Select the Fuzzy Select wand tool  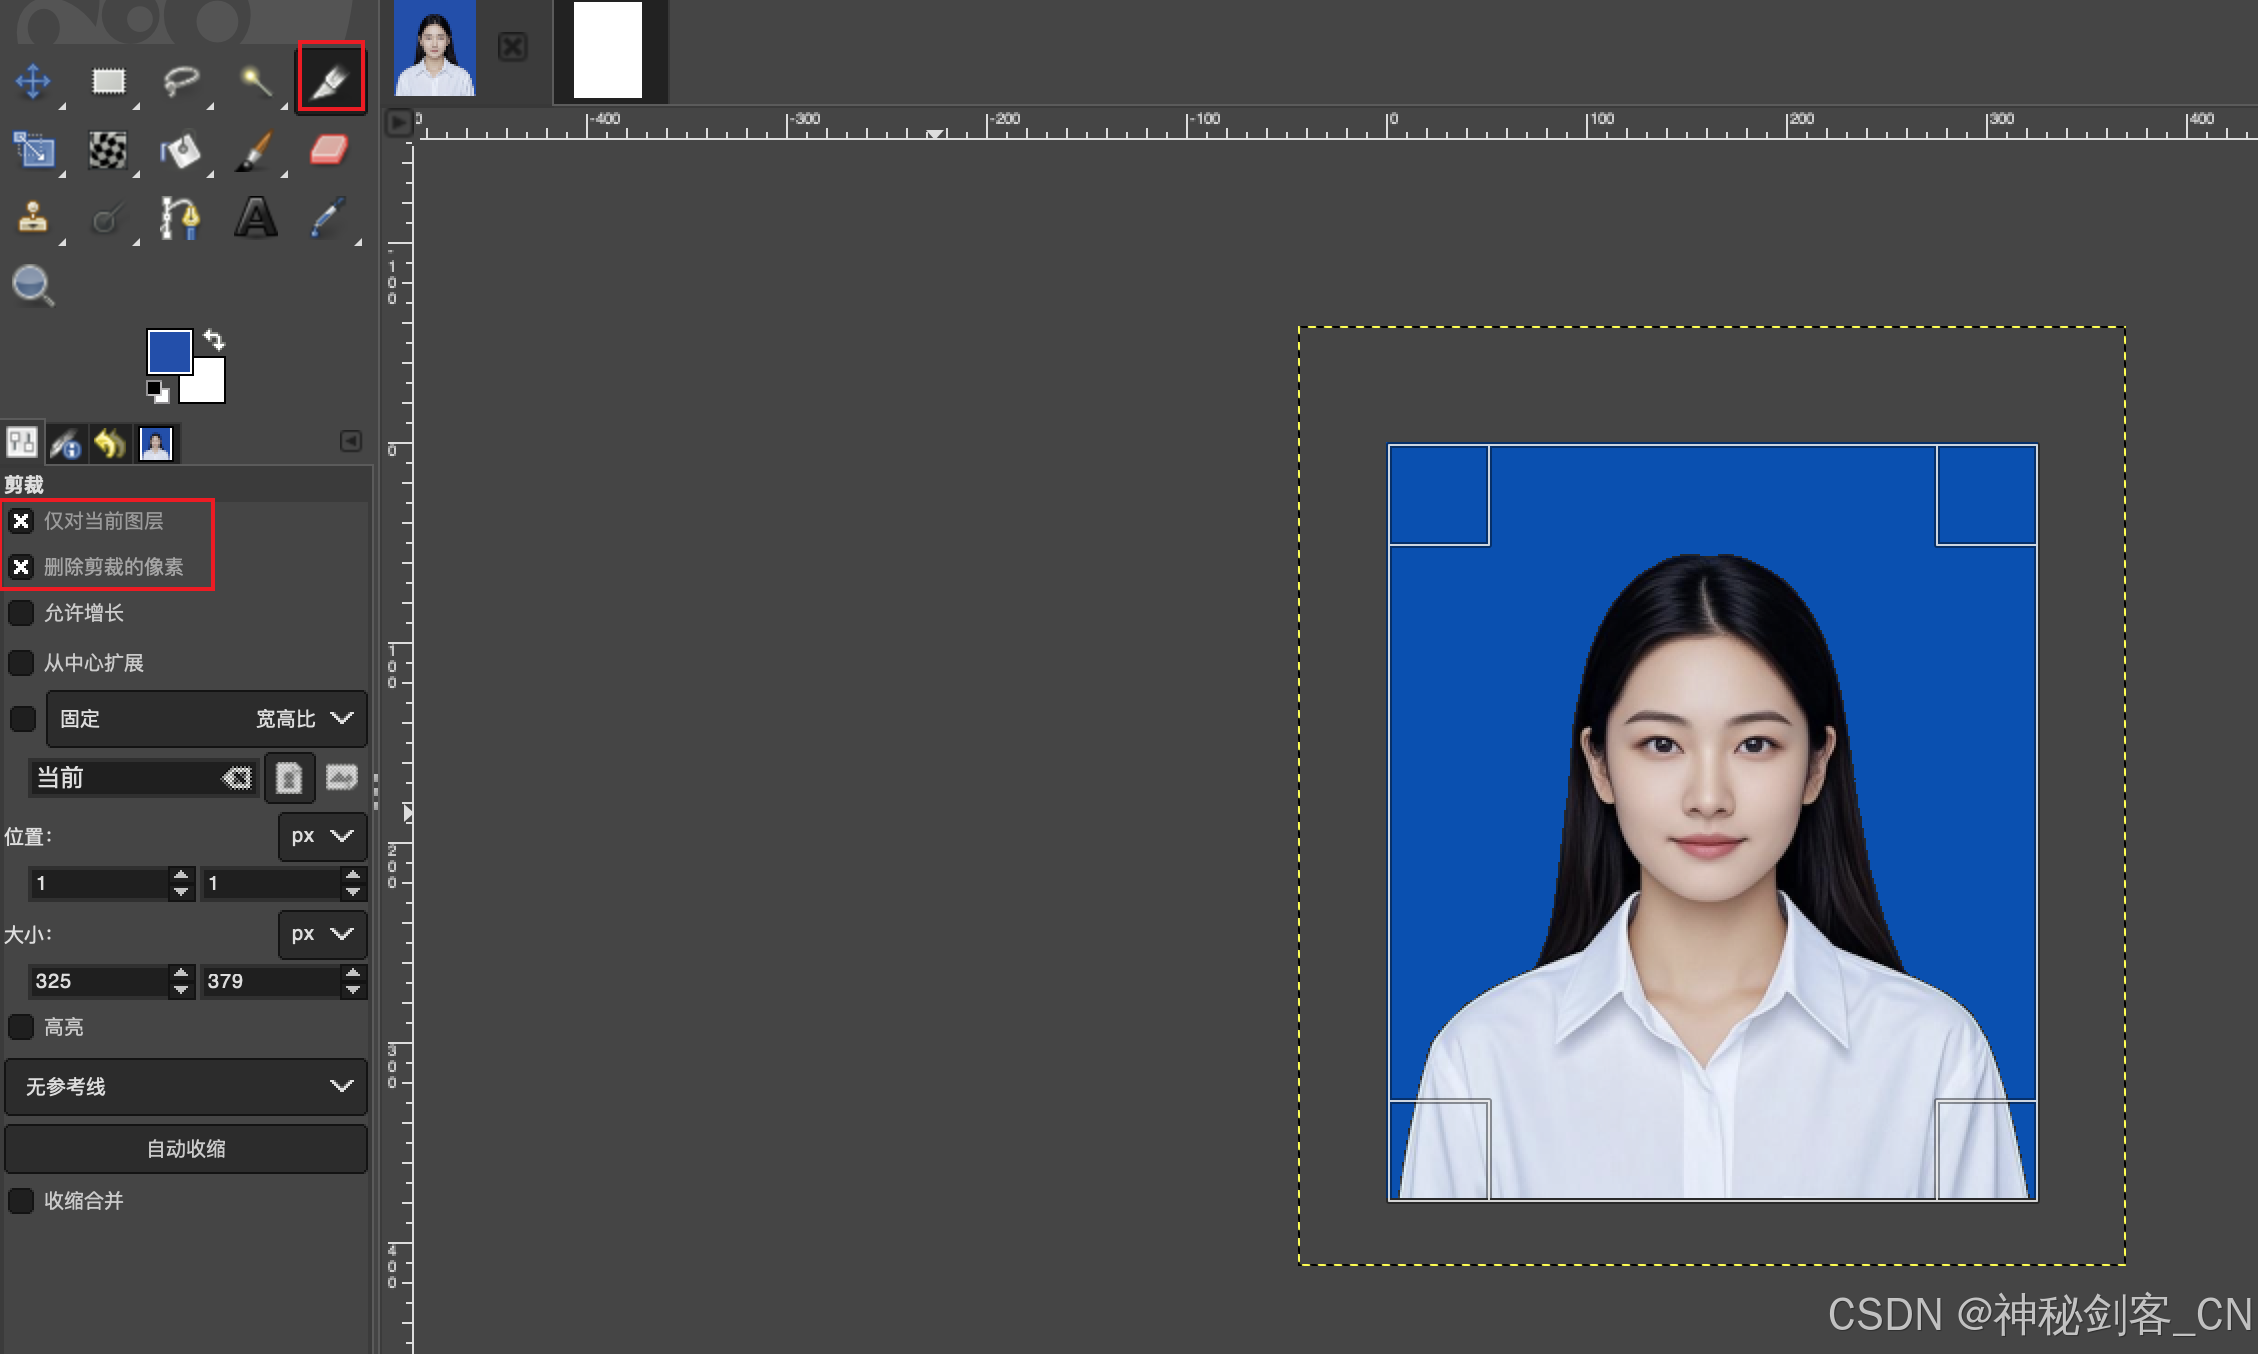[x=255, y=81]
